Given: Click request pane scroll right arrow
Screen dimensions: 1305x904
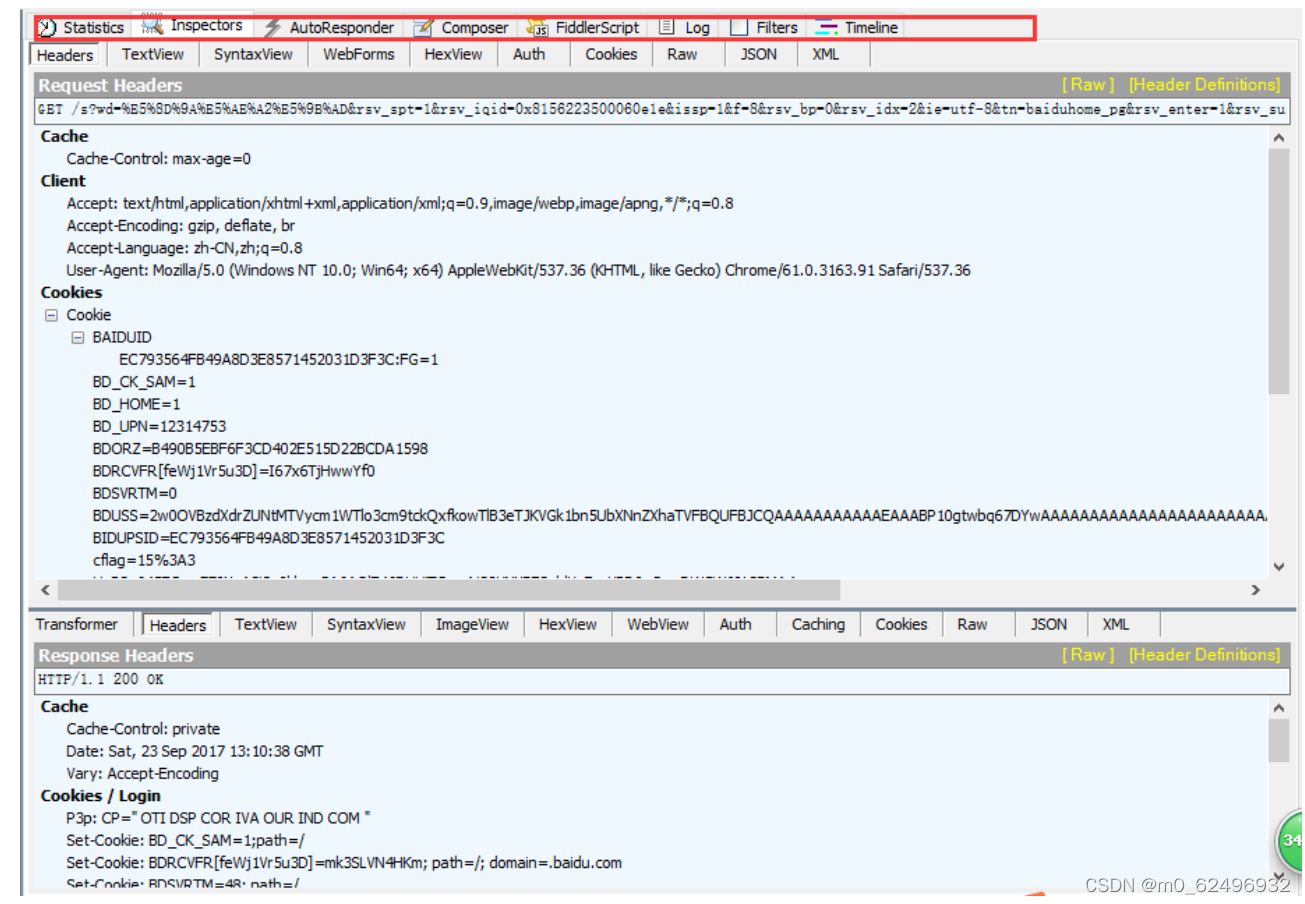Looking at the screenshot, I should 1256,590.
